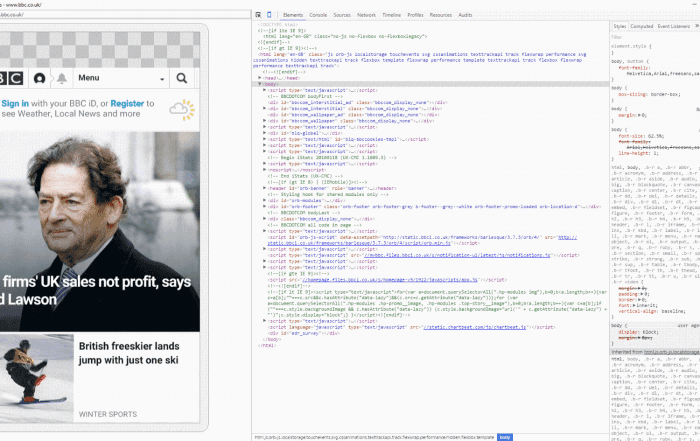This screenshot has width=700, height=441.
Task: Click the font-size 62.5% declaration
Action: (641, 136)
